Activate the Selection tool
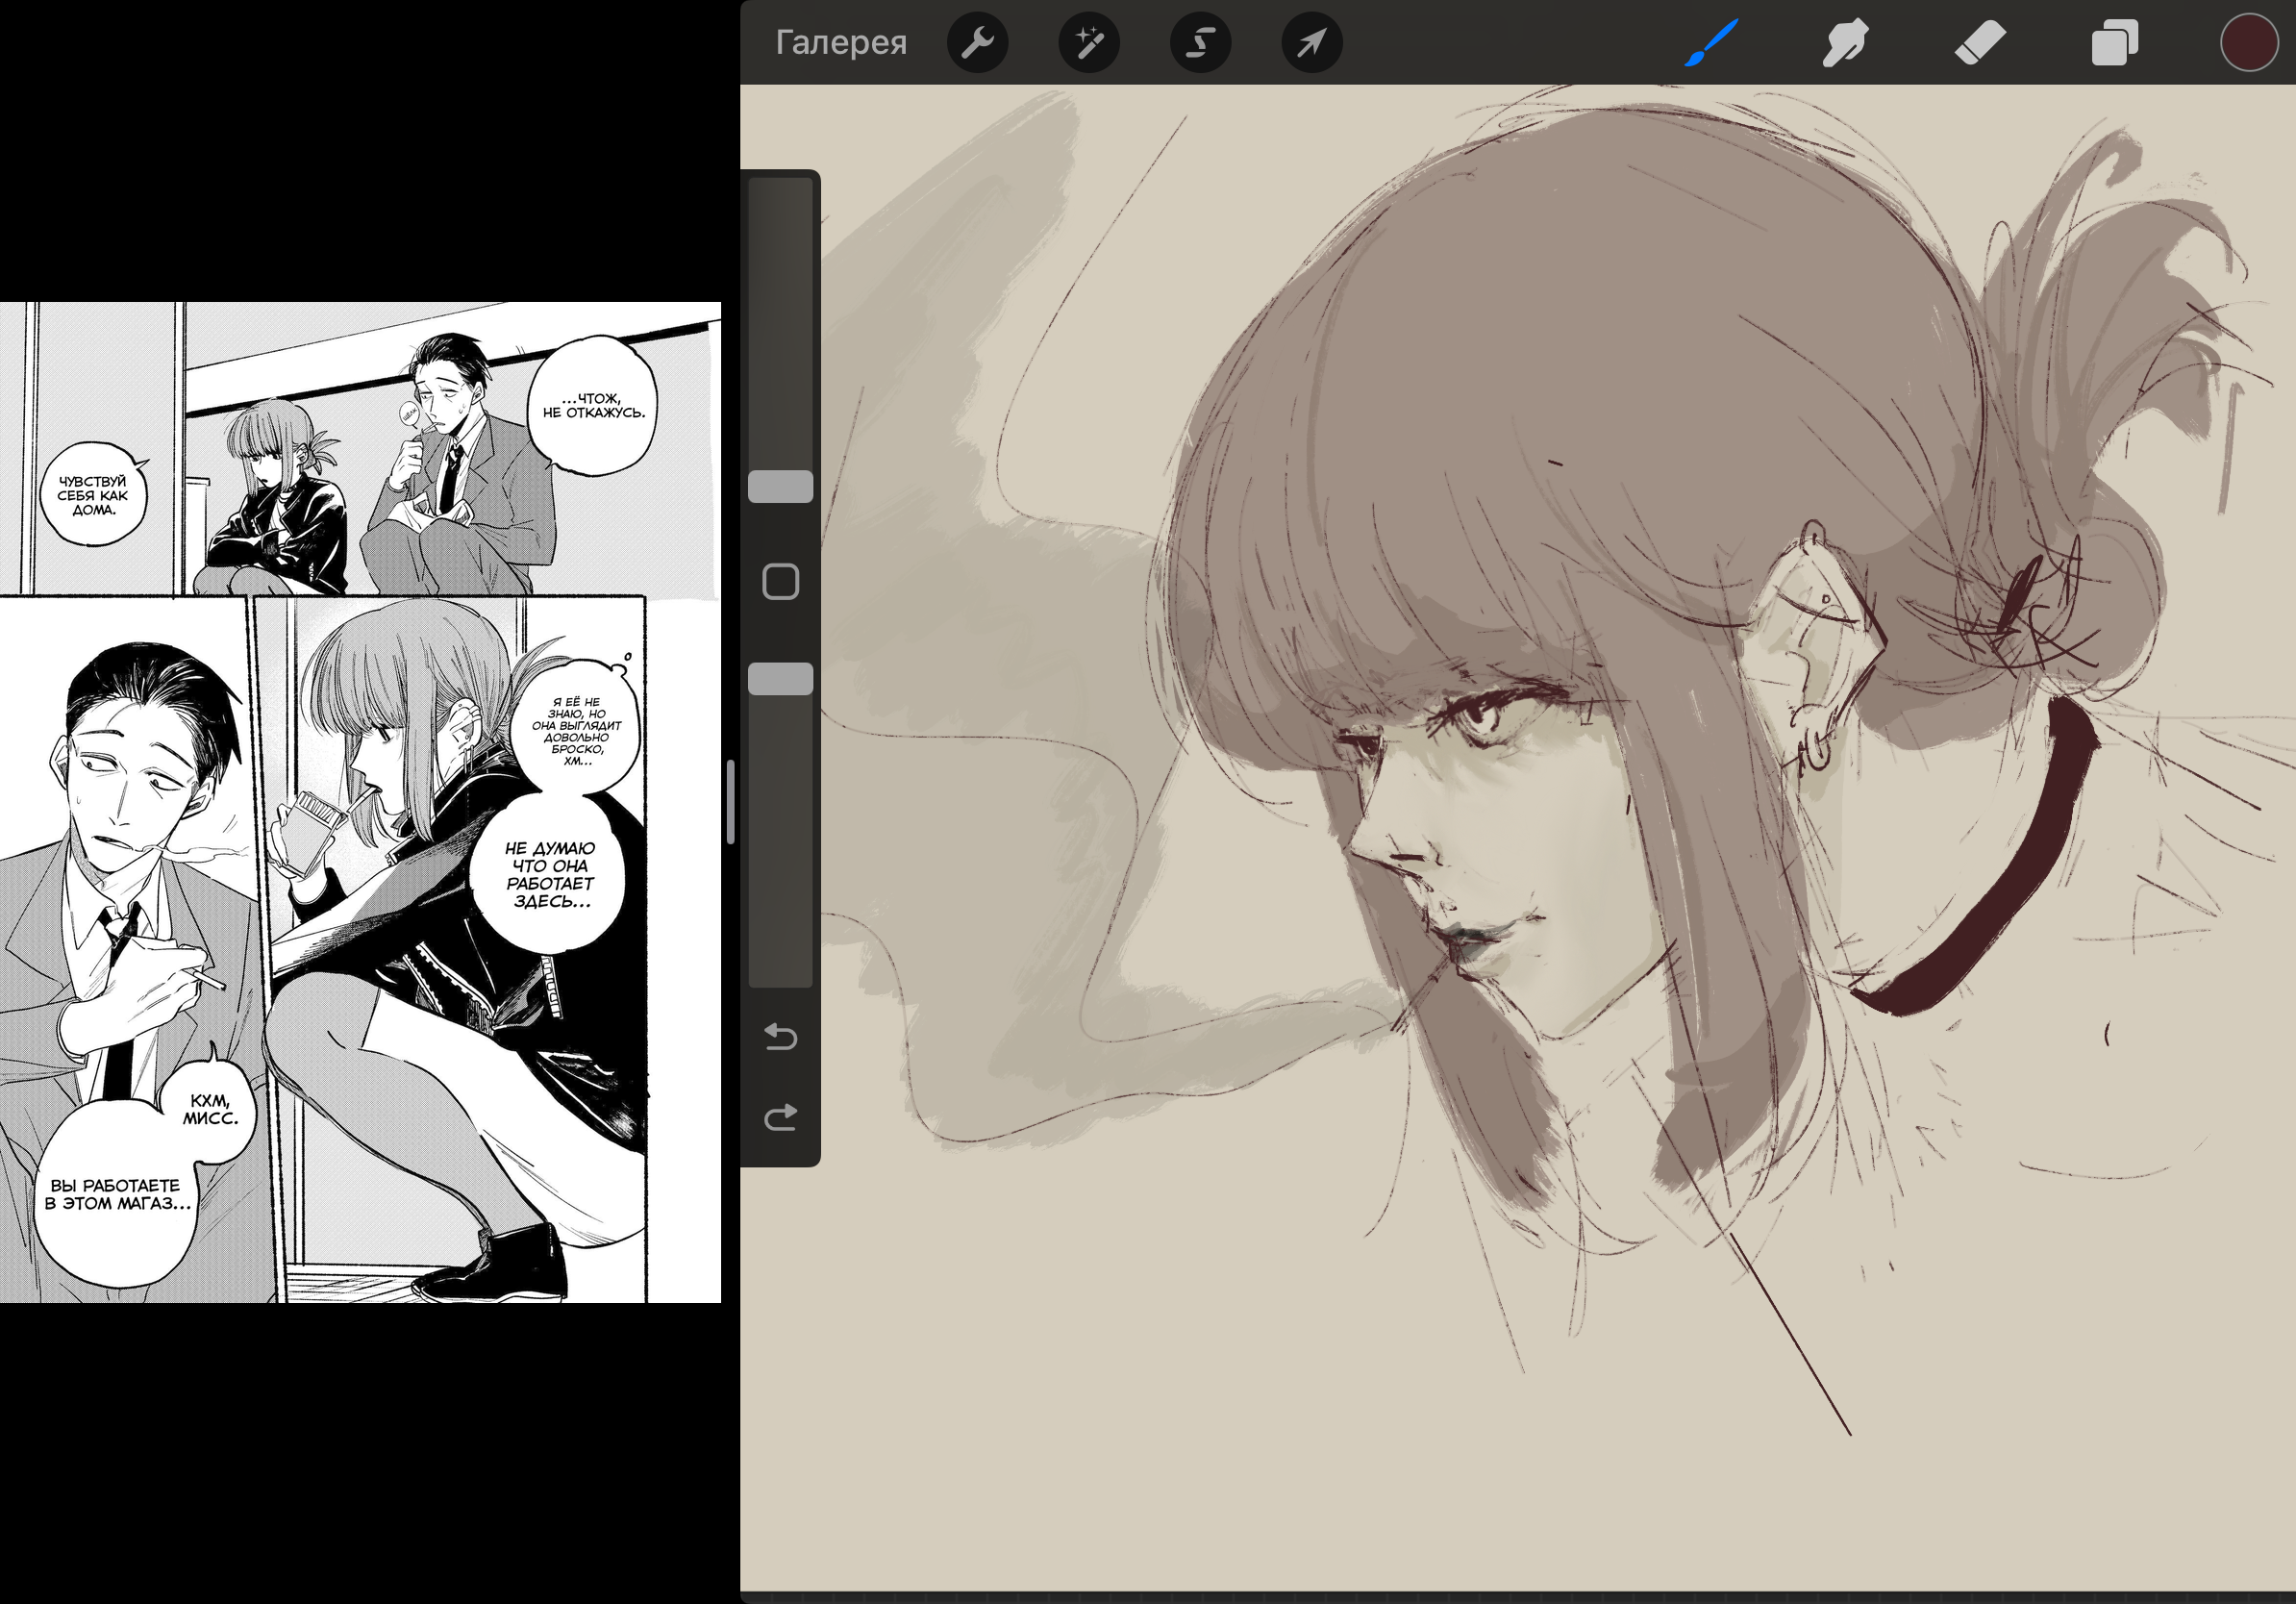The image size is (2296, 1604). 1200,43
